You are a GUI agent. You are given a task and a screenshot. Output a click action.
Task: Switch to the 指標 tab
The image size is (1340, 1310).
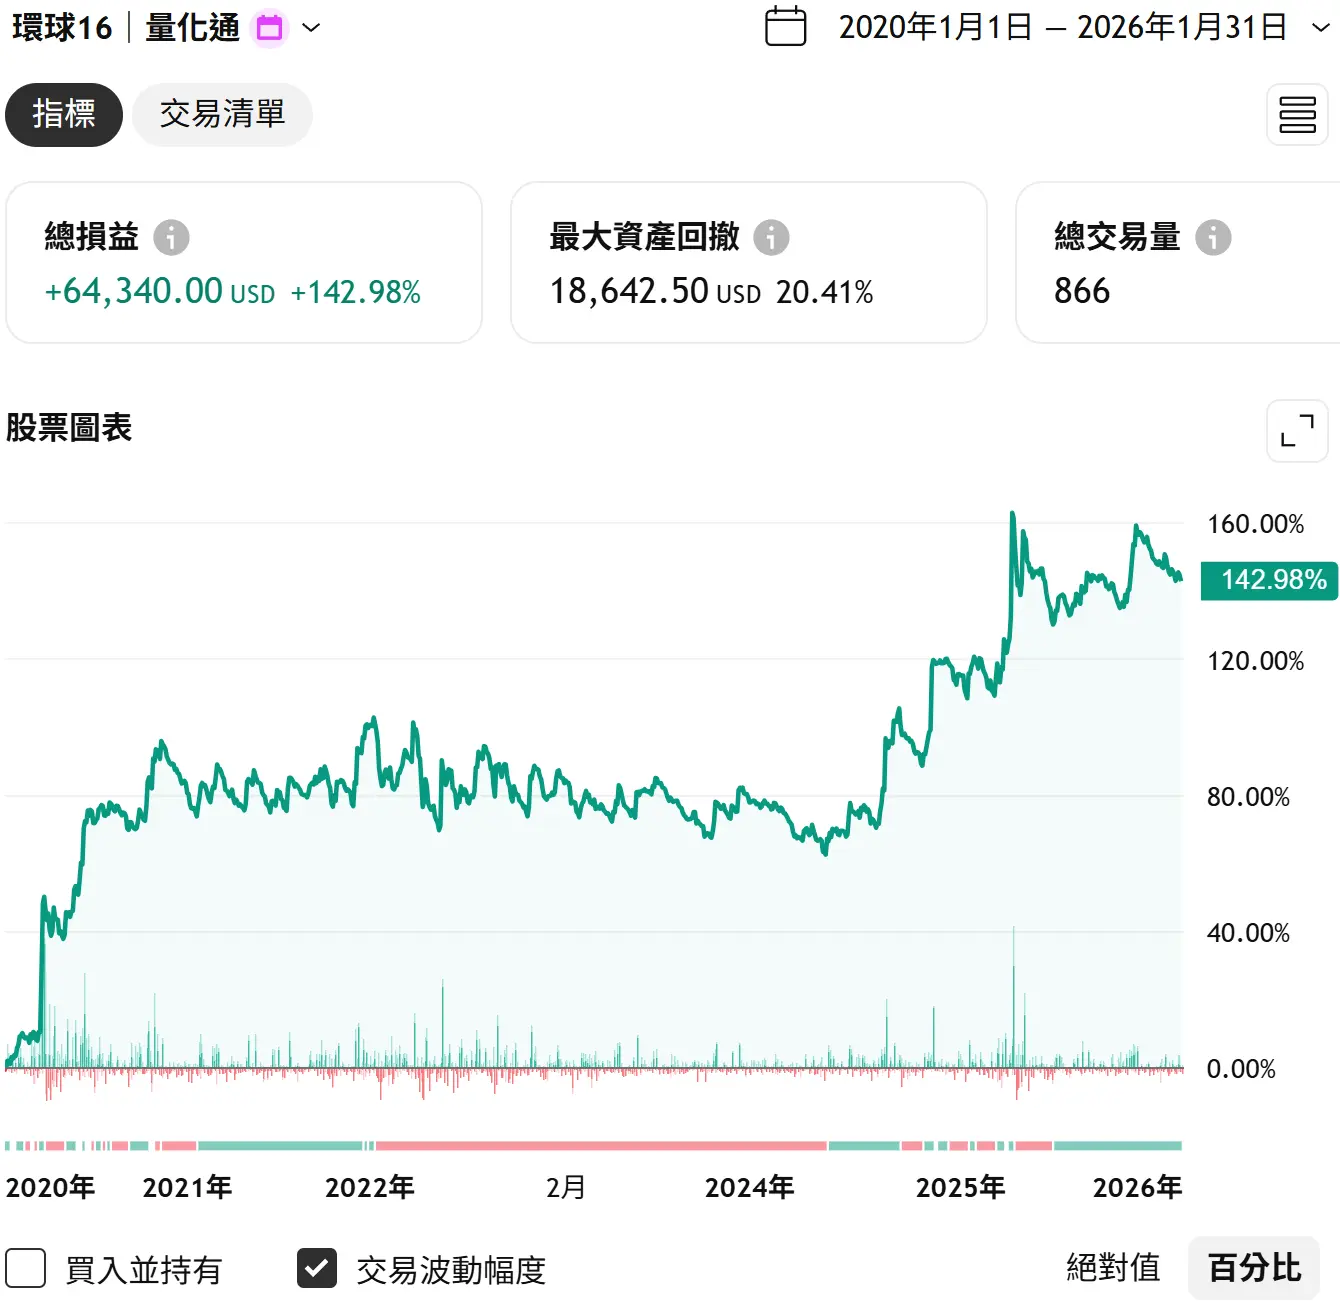pyautogui.click(x=64, y=115)
